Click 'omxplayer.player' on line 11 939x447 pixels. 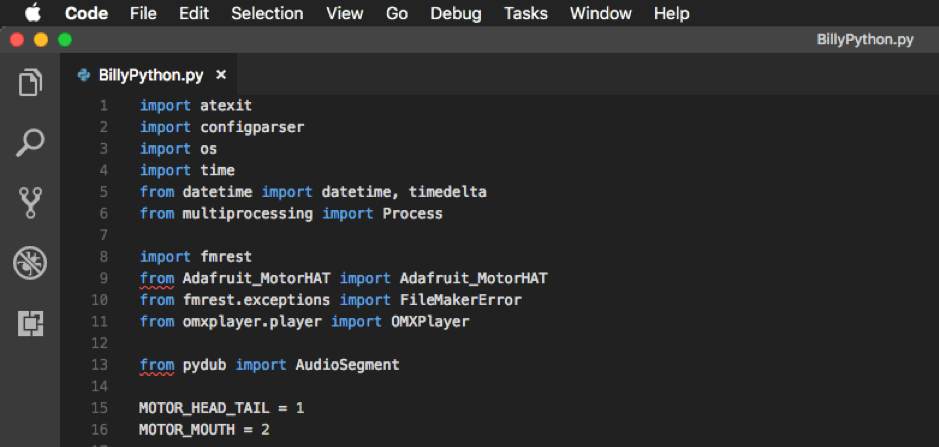(x=252, y=321)
